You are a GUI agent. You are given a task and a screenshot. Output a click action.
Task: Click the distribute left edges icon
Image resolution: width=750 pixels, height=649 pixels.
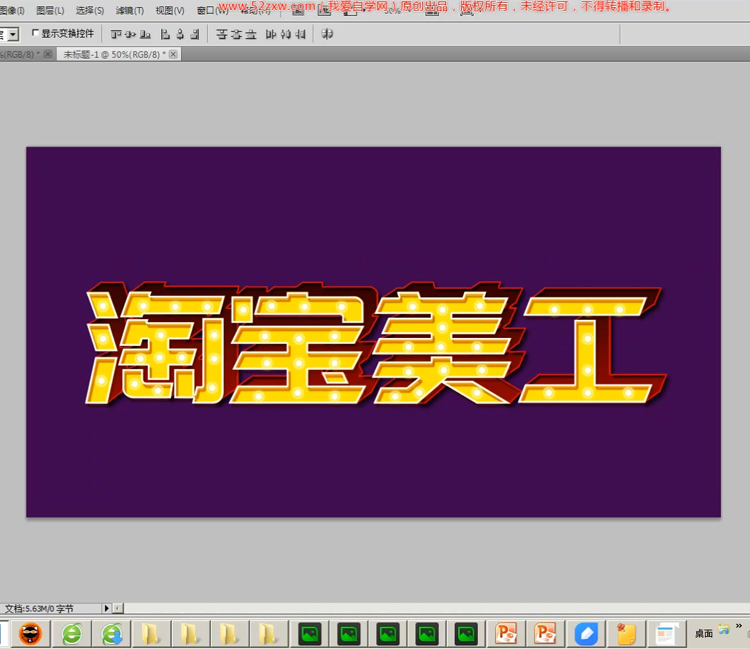pos(271,34)
